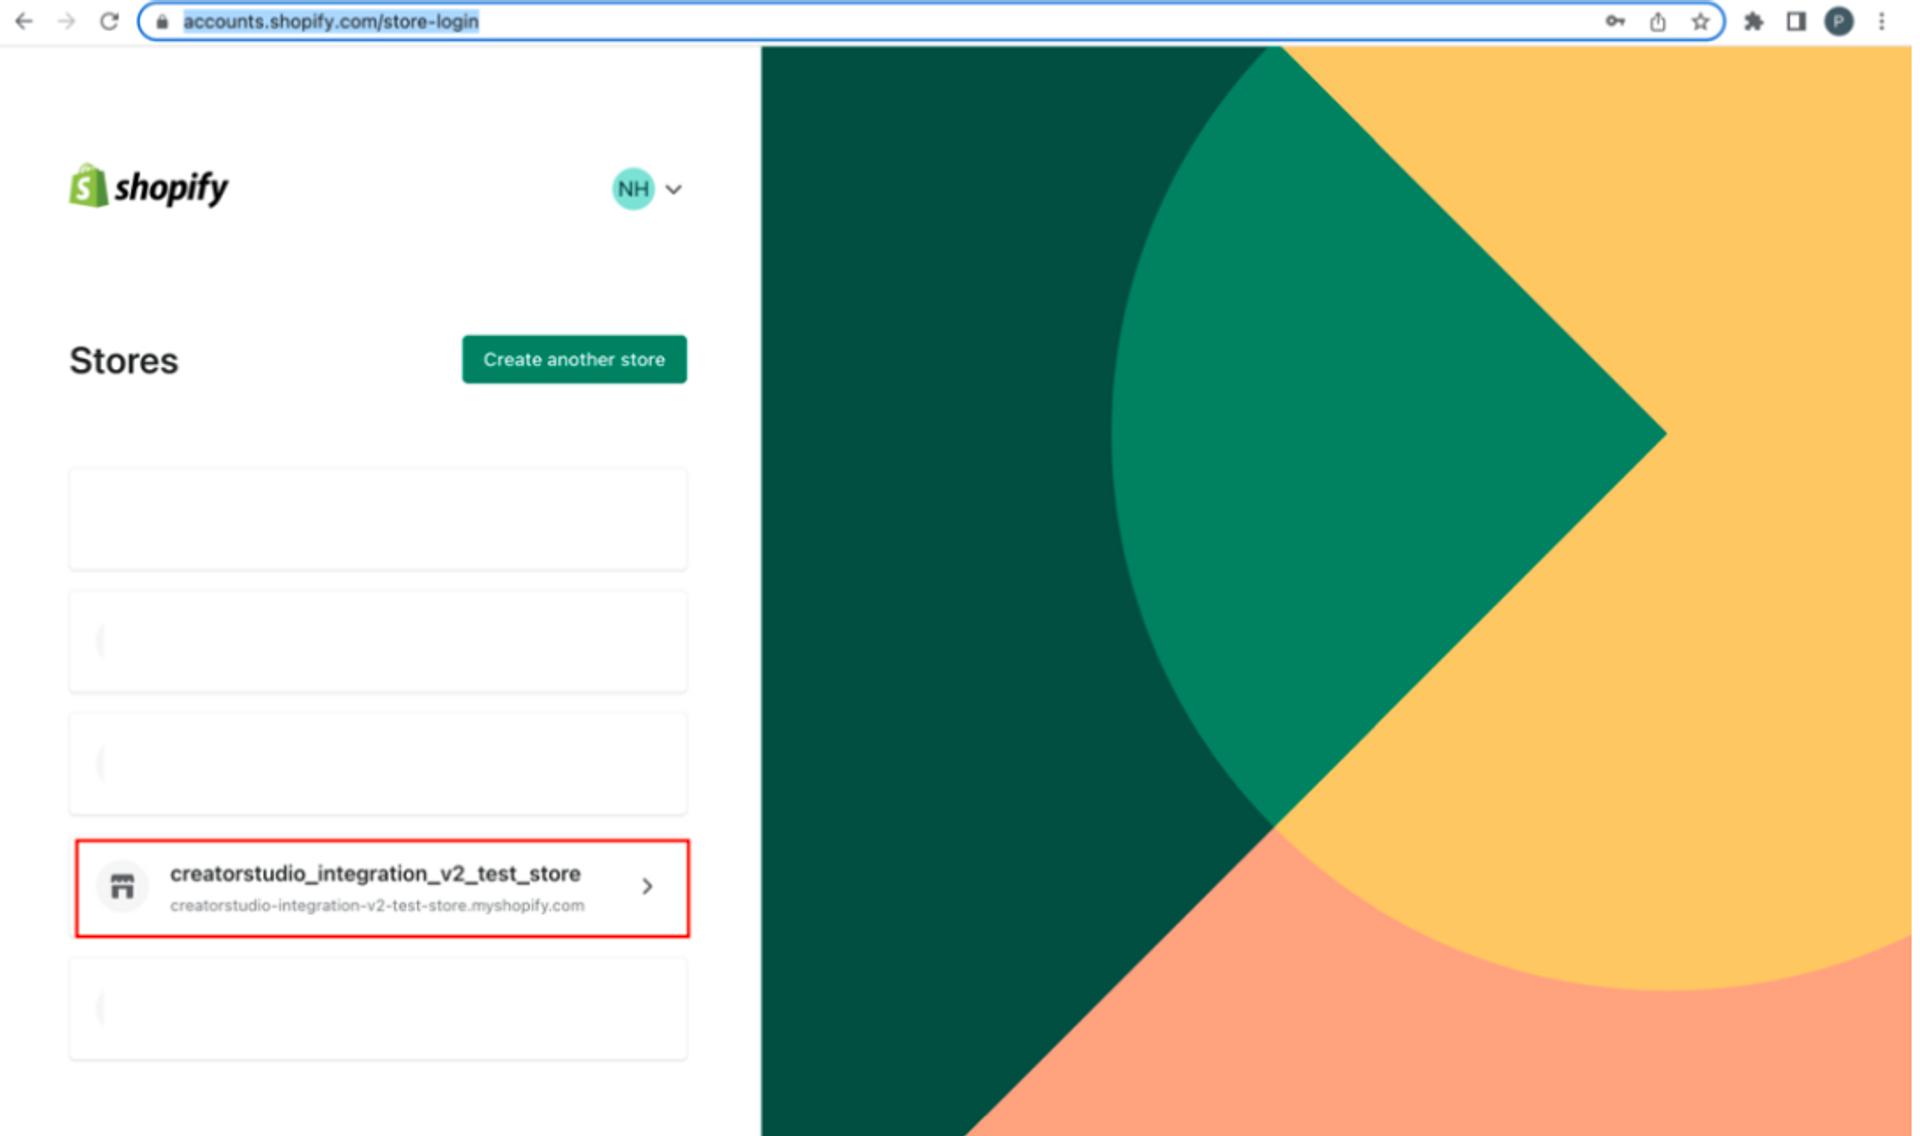Image resolution: width=1920 pixels, height=1136 pixels.
Task: Click the padlock site info icon
Action: click(x=162, y=21)
